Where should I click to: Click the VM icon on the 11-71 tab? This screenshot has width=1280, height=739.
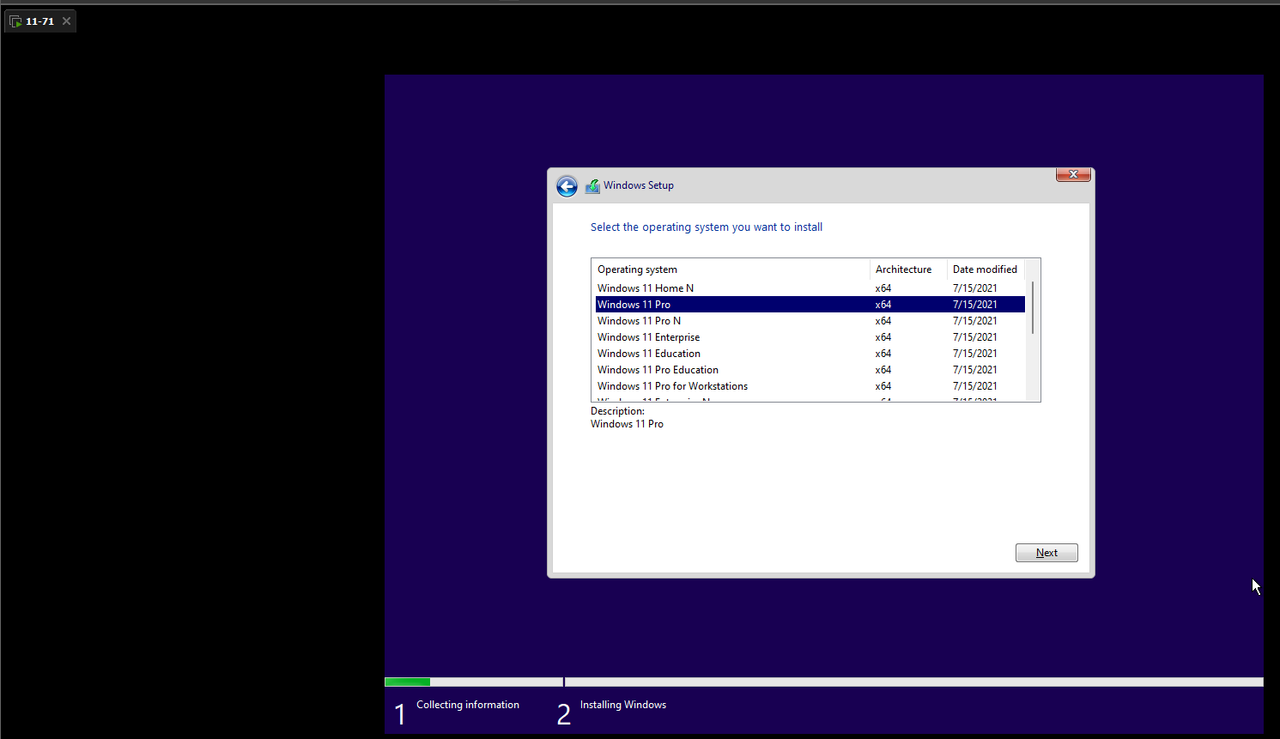pyautogui.click(x=16, y=21)
